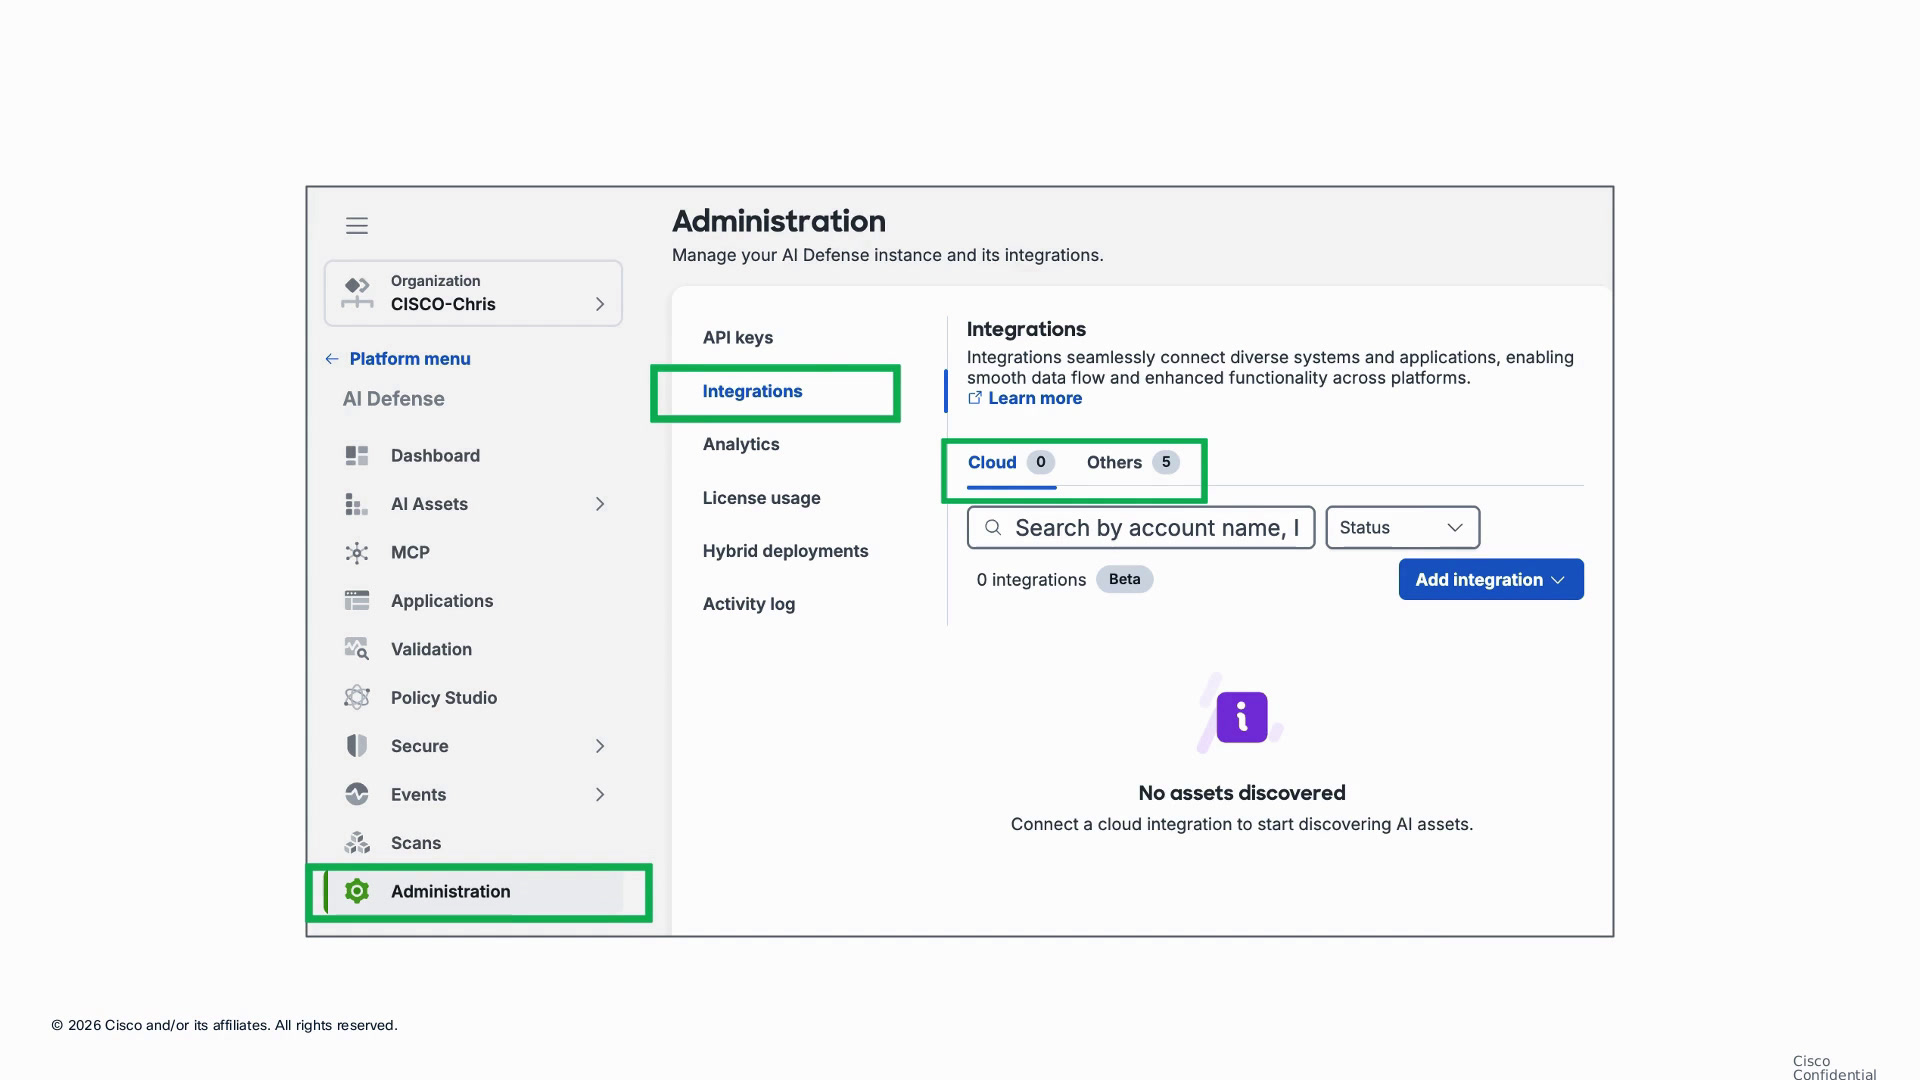Open the Analytics section
1920x1080 pixels.
pyautogui.click(x=741, y=445)
